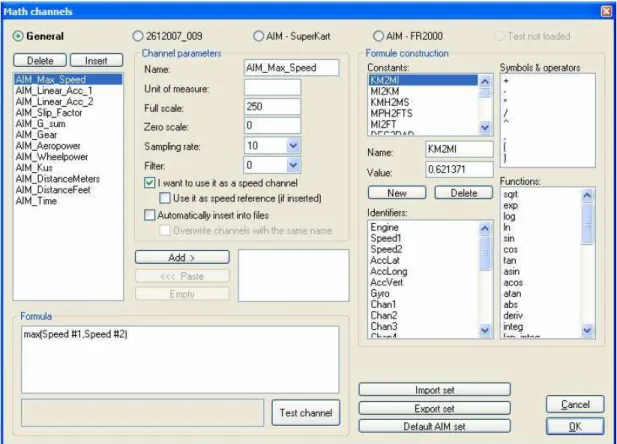The image size is (617, 444).
Task: Select AIM_G_sum channel
Action: pyautogui.click(x=68, y=124)
